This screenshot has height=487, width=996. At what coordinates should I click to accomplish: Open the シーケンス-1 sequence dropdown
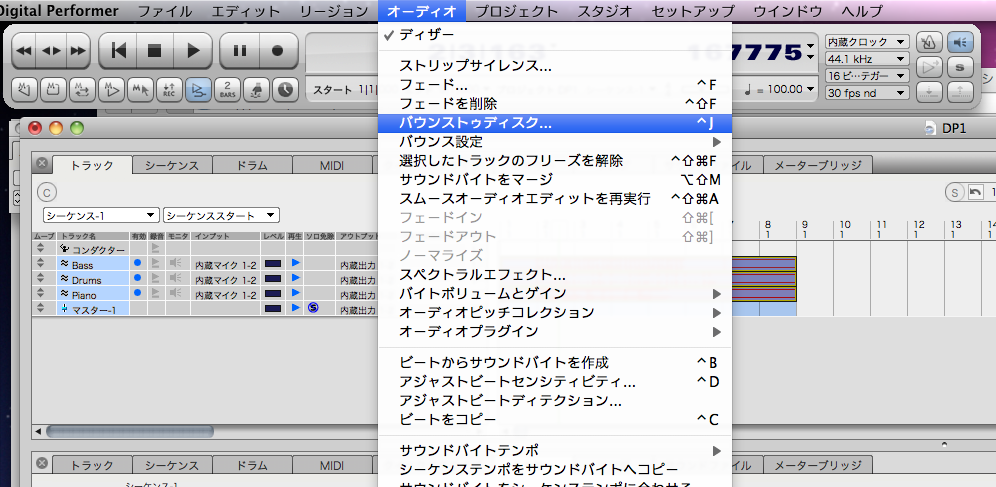pos(101,215)
